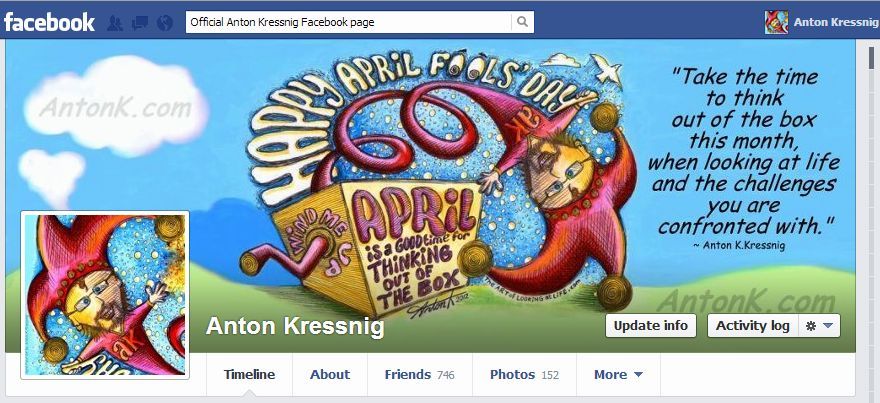Open the notifications globe icon
880x403 pixels.
[x=165, y=23]
